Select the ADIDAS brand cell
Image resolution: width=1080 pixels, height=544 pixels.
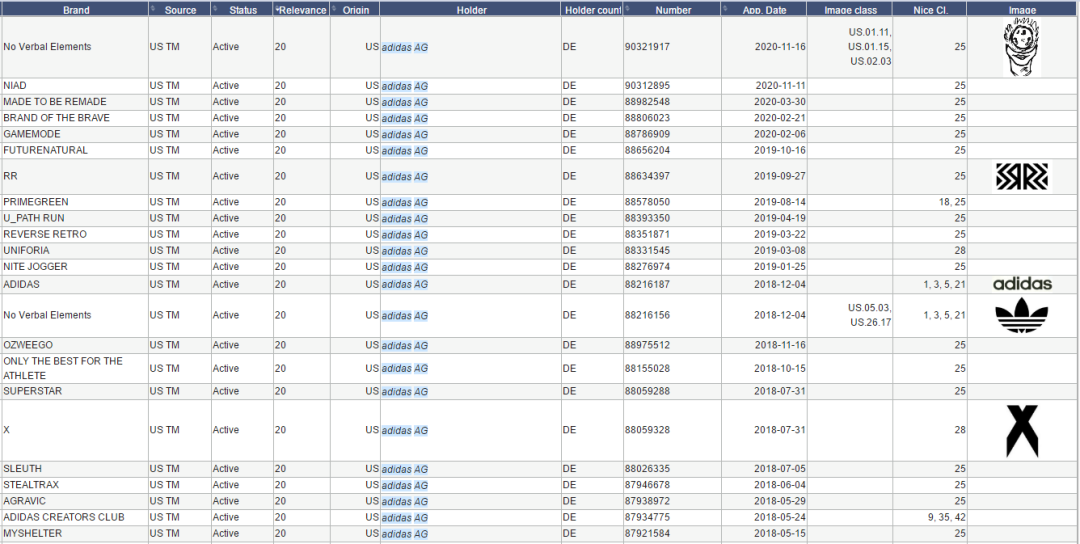coord(74,284)
